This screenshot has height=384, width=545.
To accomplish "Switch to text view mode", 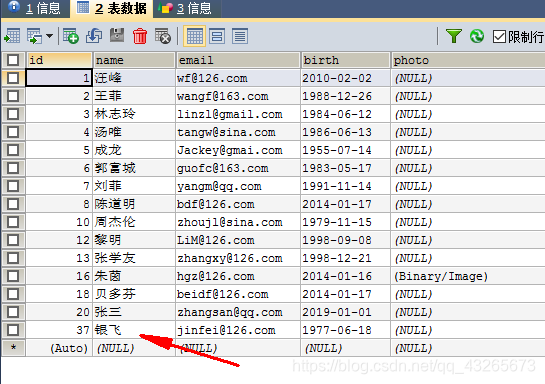I will (x=240, y=36).
